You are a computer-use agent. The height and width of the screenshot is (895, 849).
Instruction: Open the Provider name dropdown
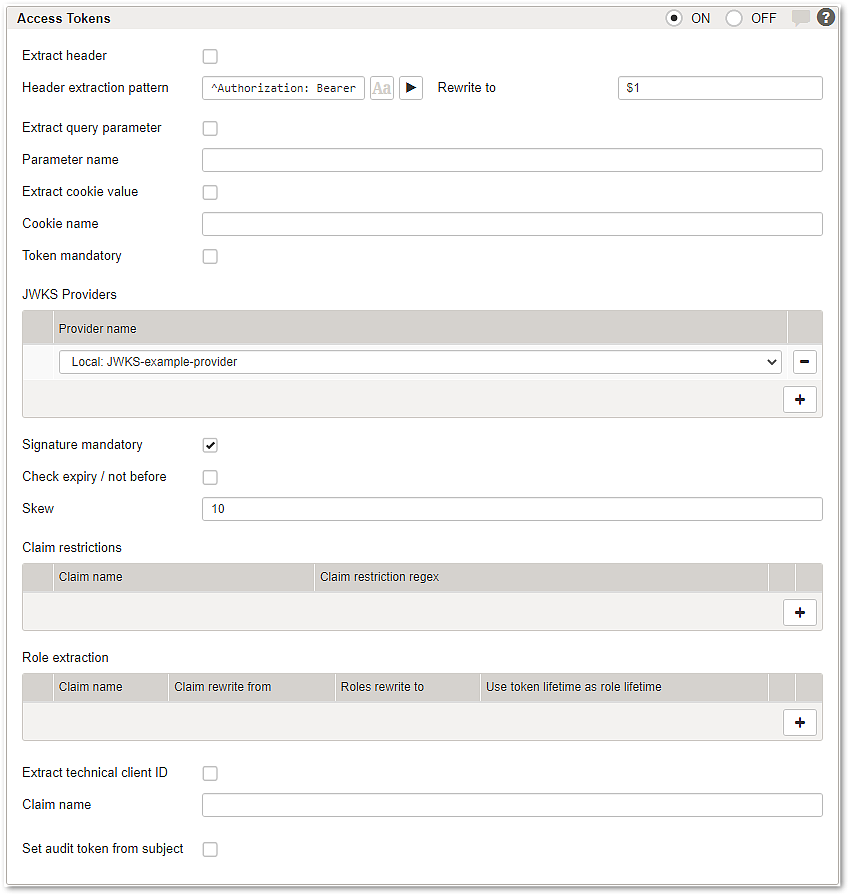tap(420, 362)
